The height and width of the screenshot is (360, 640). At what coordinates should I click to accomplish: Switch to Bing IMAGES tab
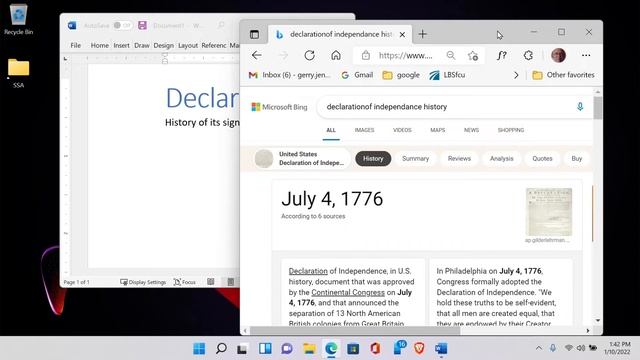pos(364,130)
